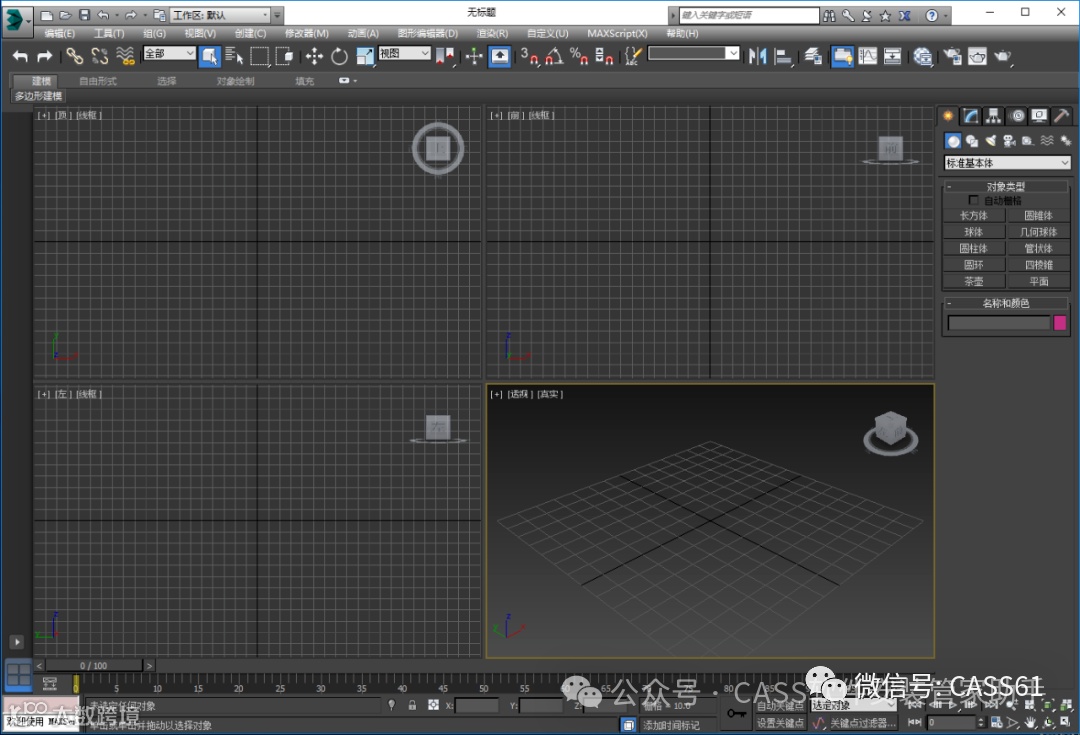Image resolution: width=1080 pixels, height=735 pixels.
Task: Open the Modify panel tab icon
Action: click(970, 116)
